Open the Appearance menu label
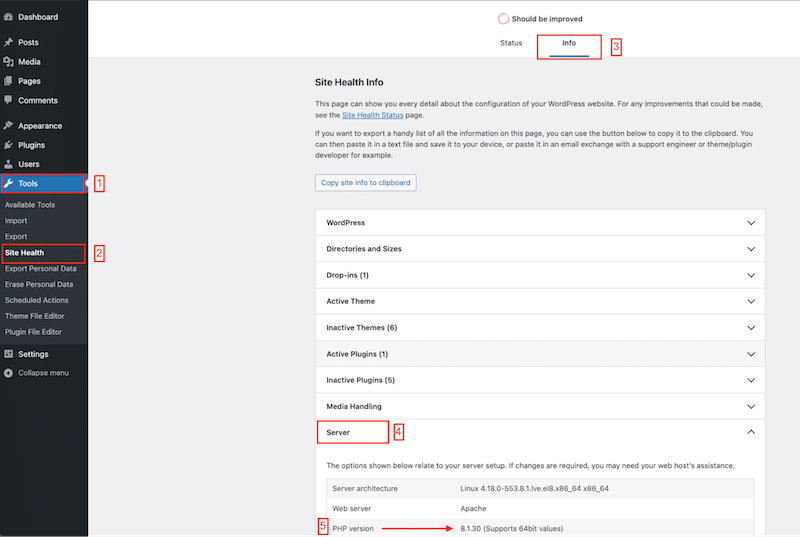This screenshot has width=800, height=537. [40, 126]
